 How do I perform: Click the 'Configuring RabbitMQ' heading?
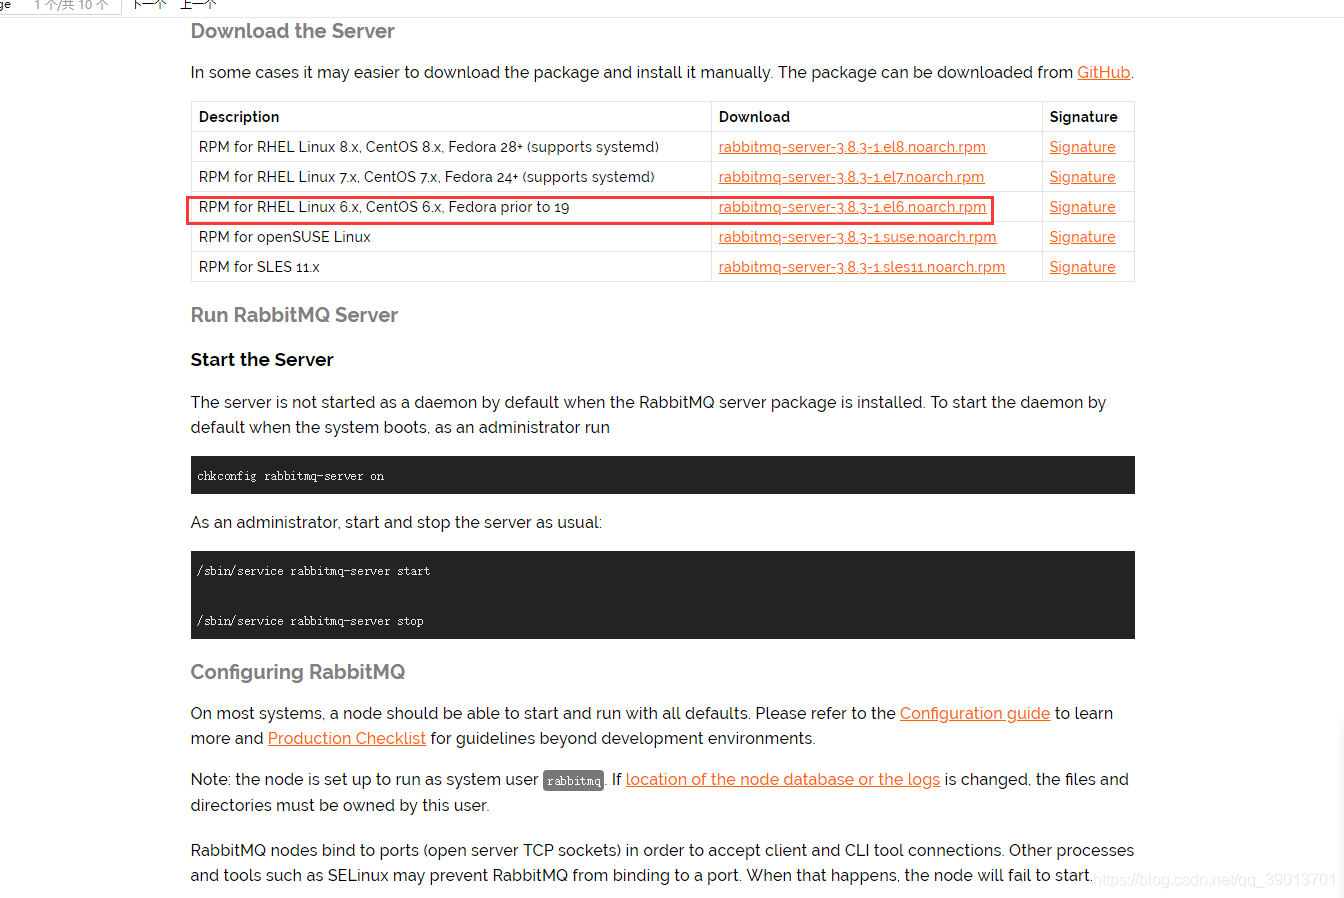coord(298,672)
